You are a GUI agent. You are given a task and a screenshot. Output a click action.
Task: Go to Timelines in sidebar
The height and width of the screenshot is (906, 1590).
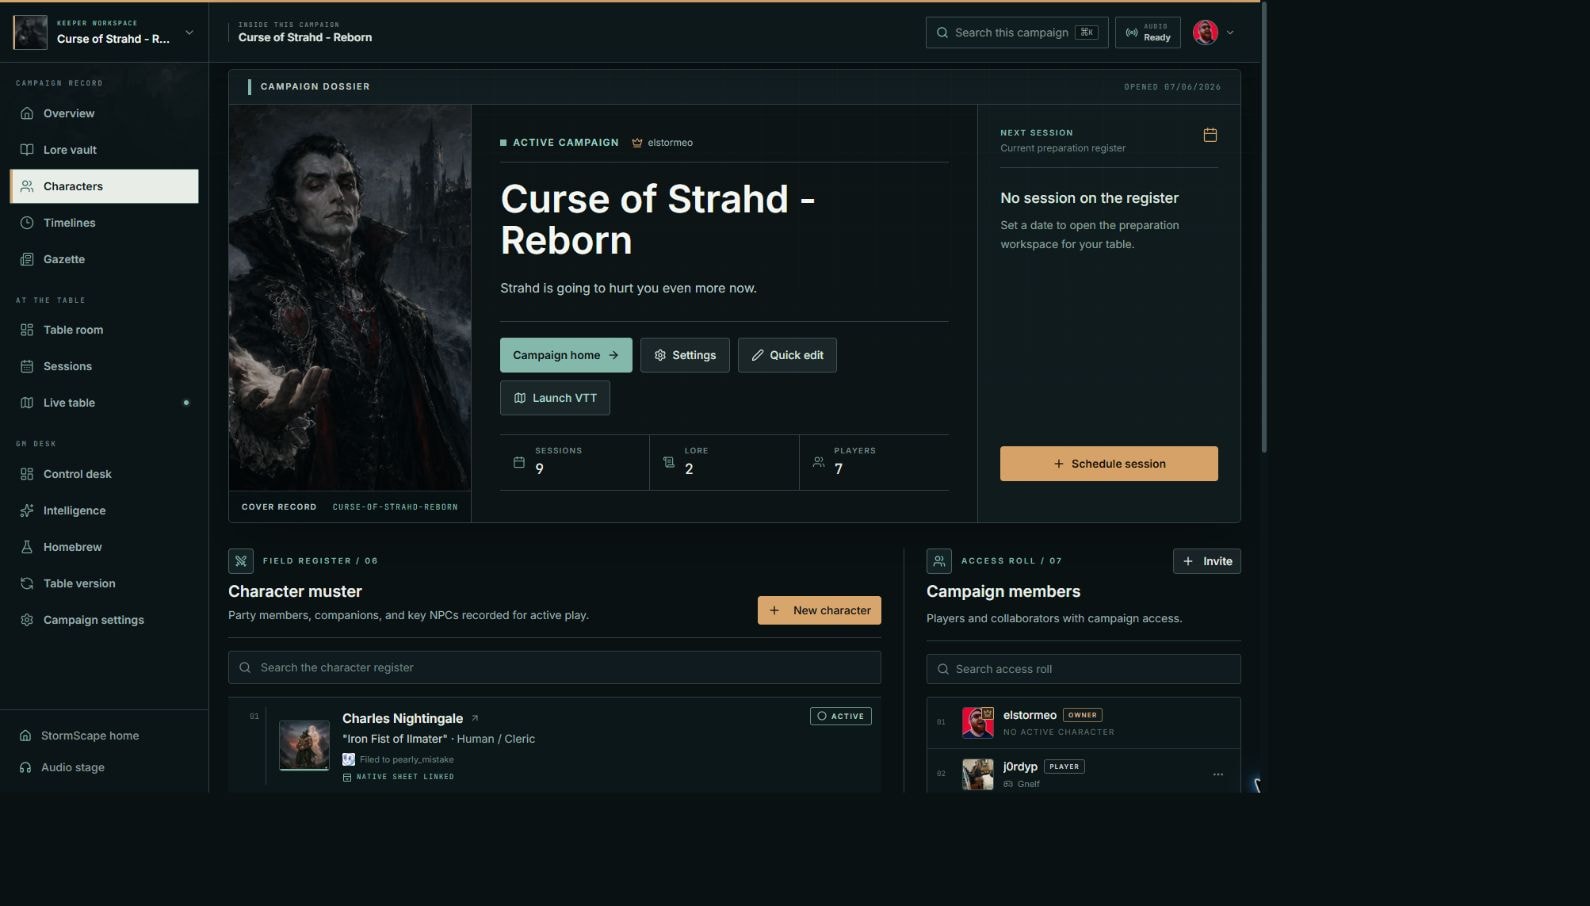pos(104,223)
